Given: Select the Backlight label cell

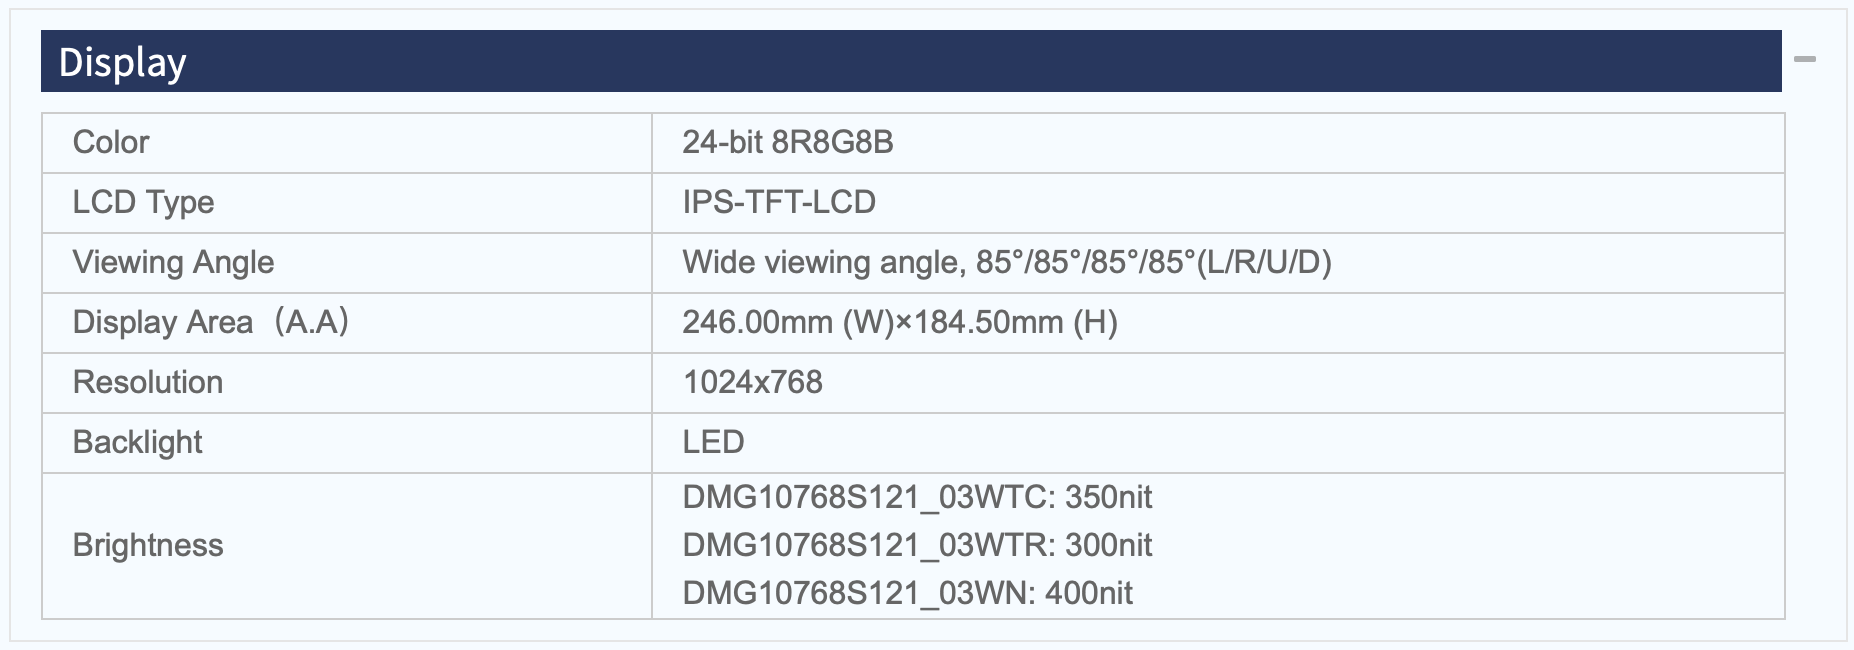Looking at the screenshot, I should coord(347,443).
